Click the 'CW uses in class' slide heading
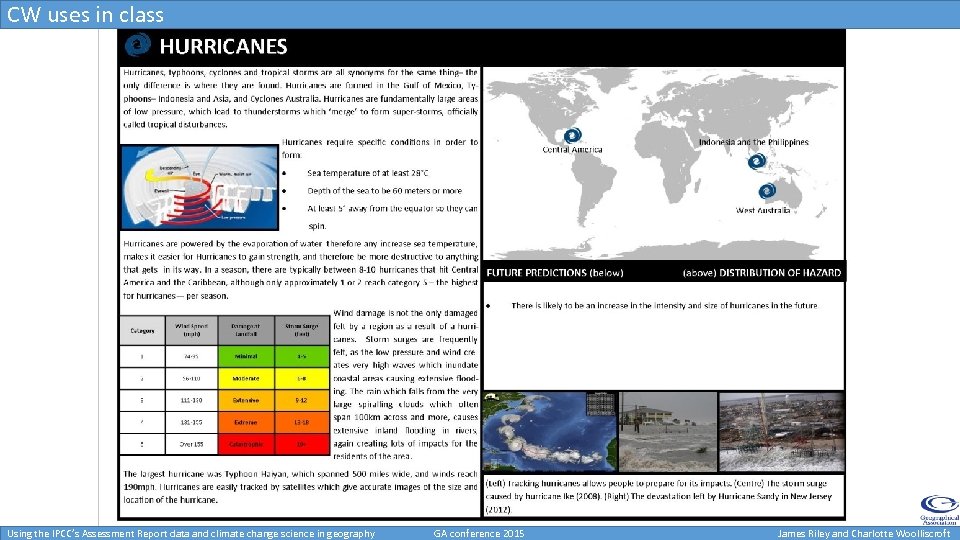The image size is (960, 540). (85, 14)
